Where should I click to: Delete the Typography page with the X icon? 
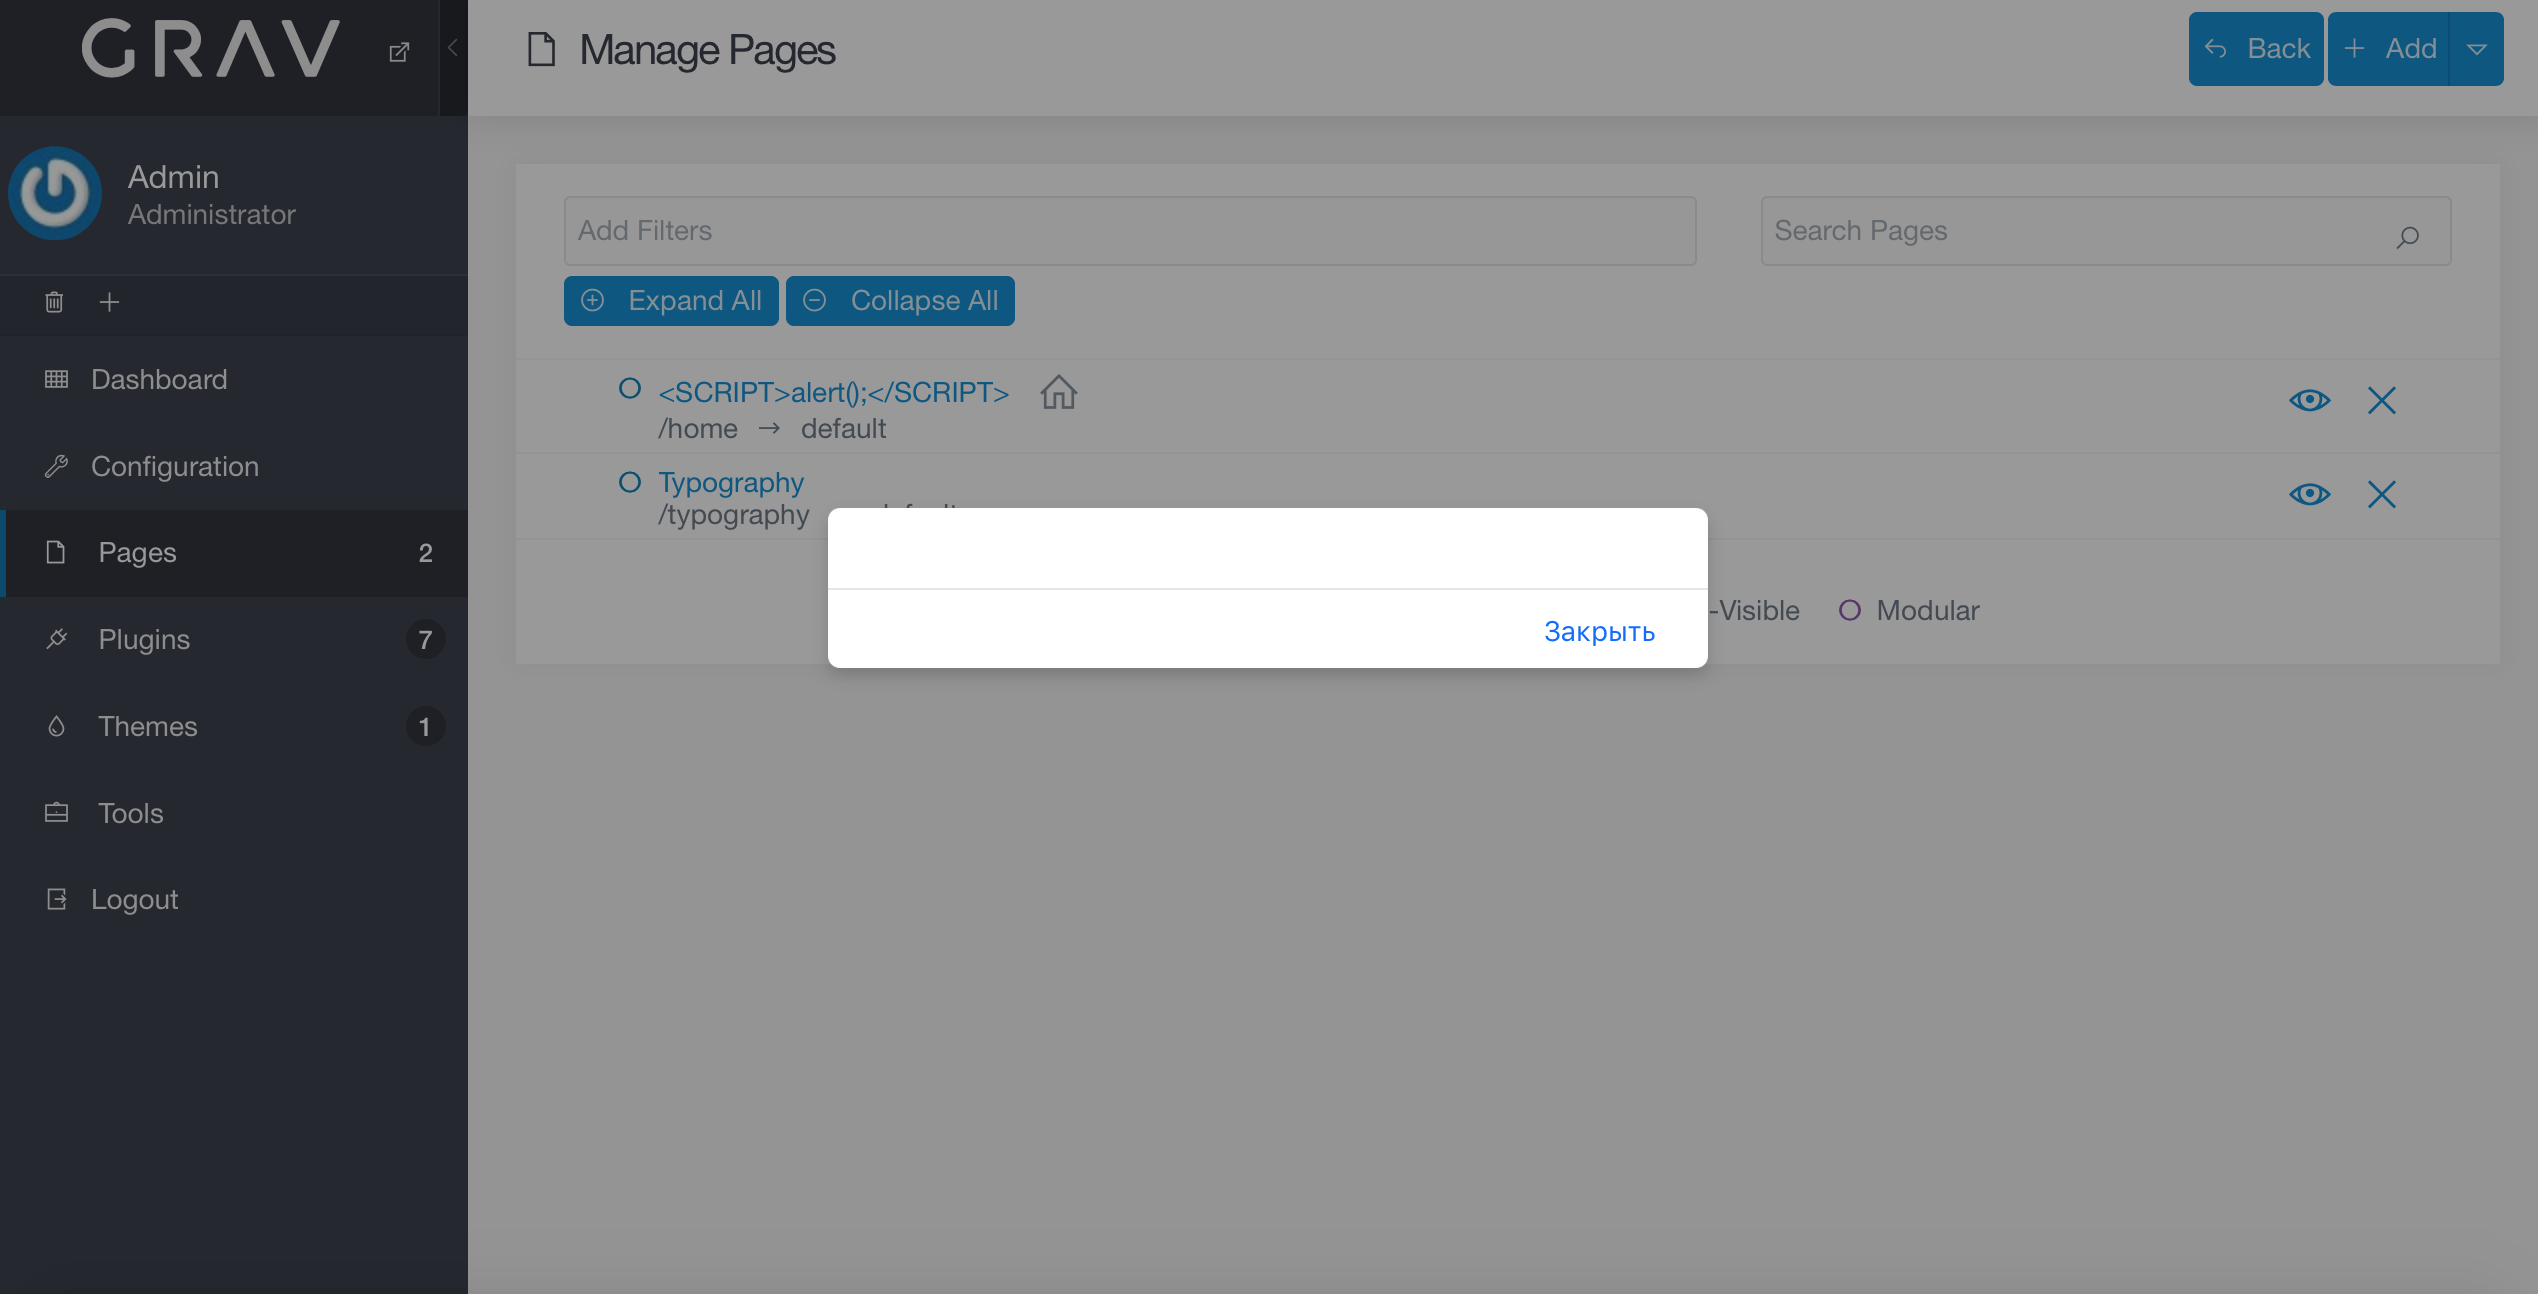click(2381, 495)
